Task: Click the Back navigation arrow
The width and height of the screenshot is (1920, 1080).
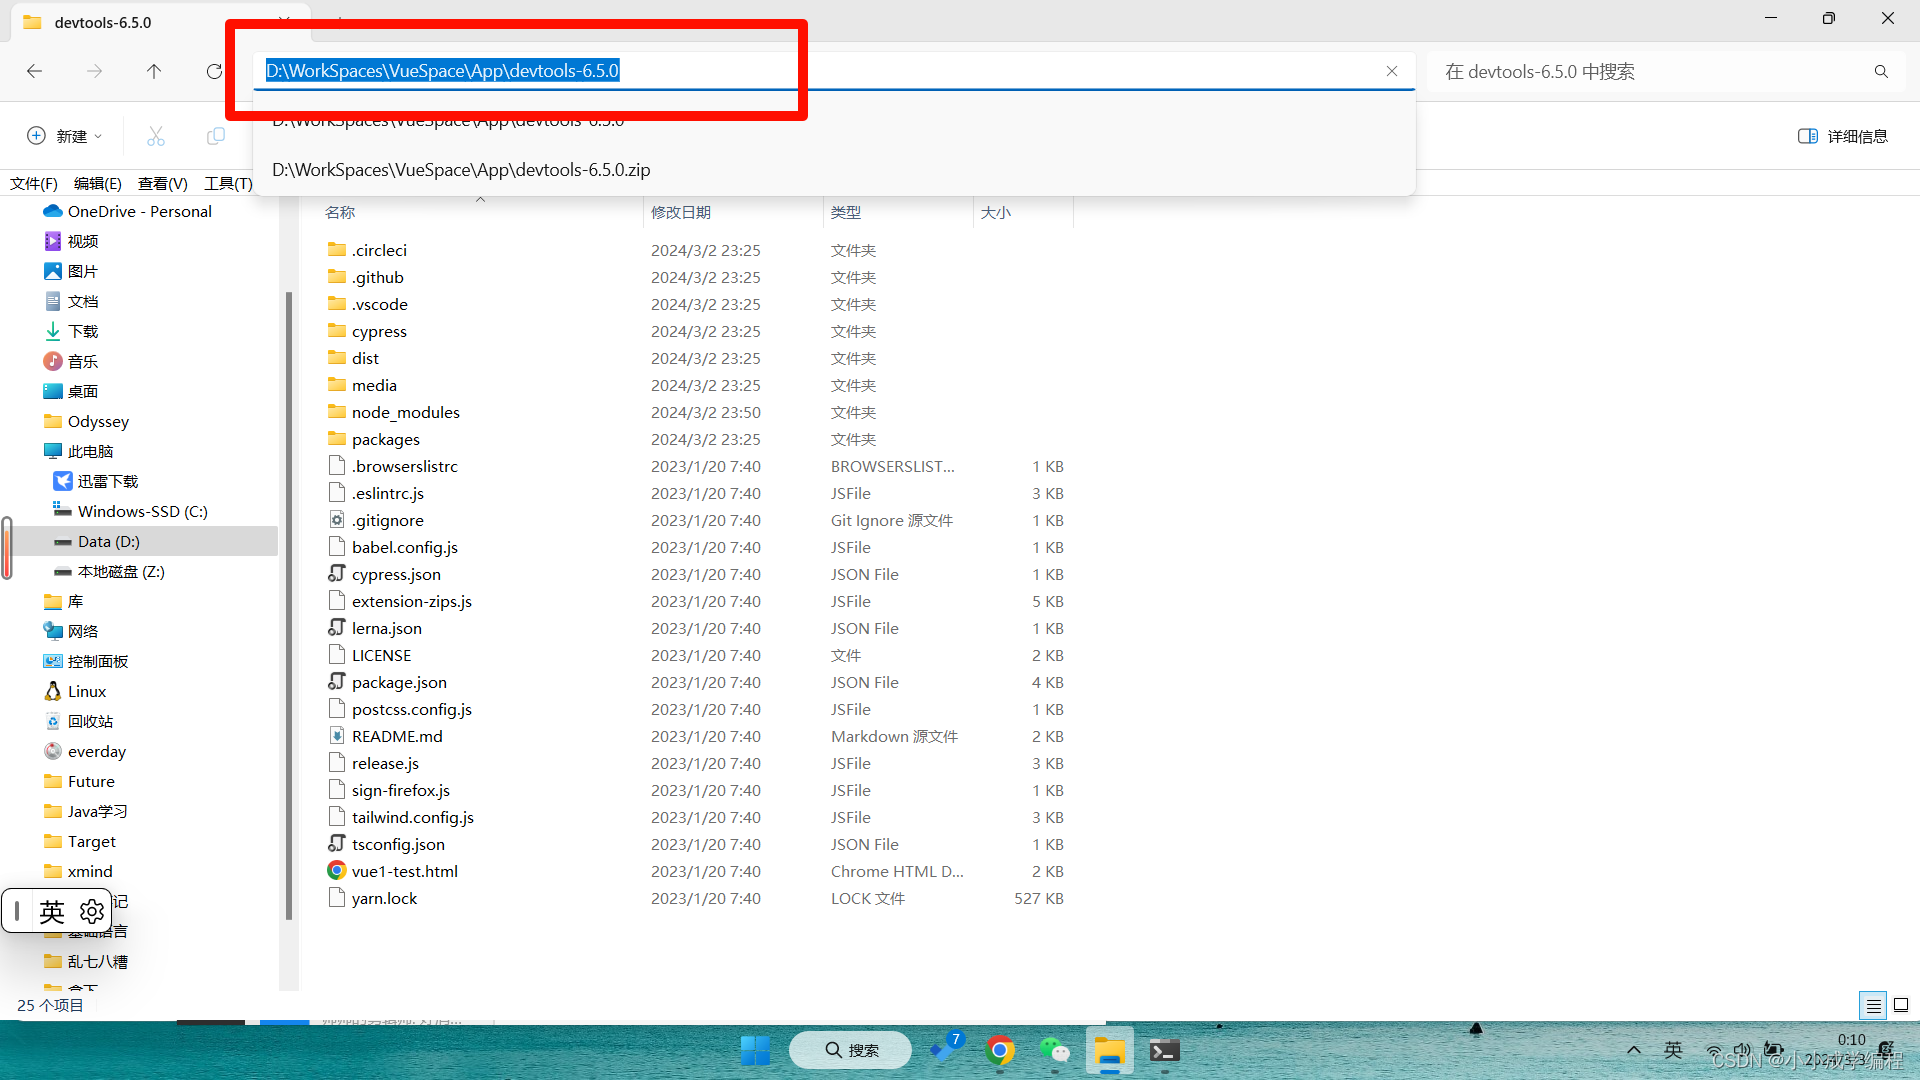Action: click(34, 71)
